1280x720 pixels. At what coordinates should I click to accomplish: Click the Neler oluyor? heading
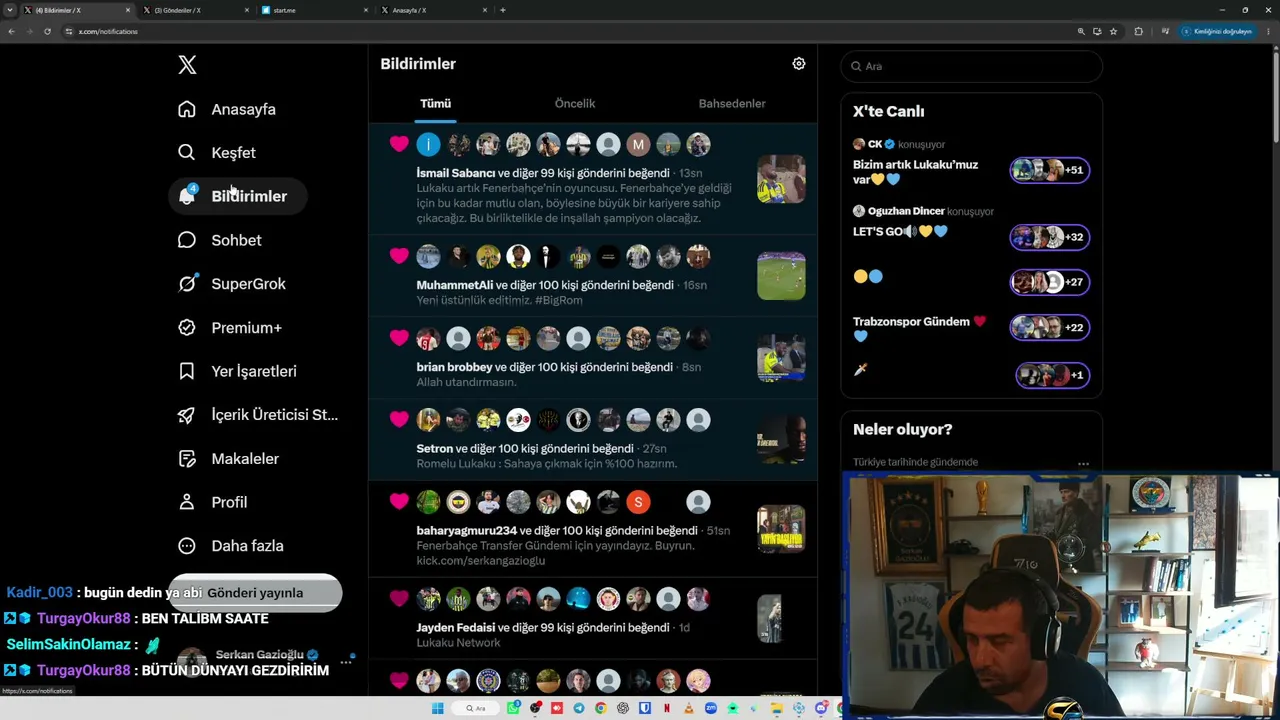click(x=903, y=429)
